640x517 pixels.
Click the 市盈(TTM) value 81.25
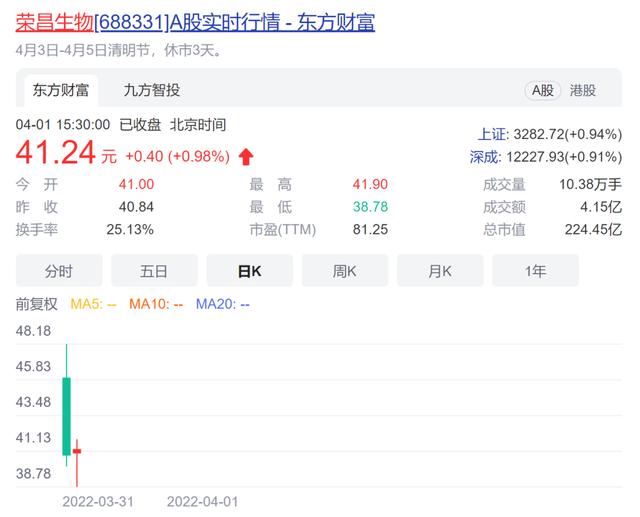(370, 229)
